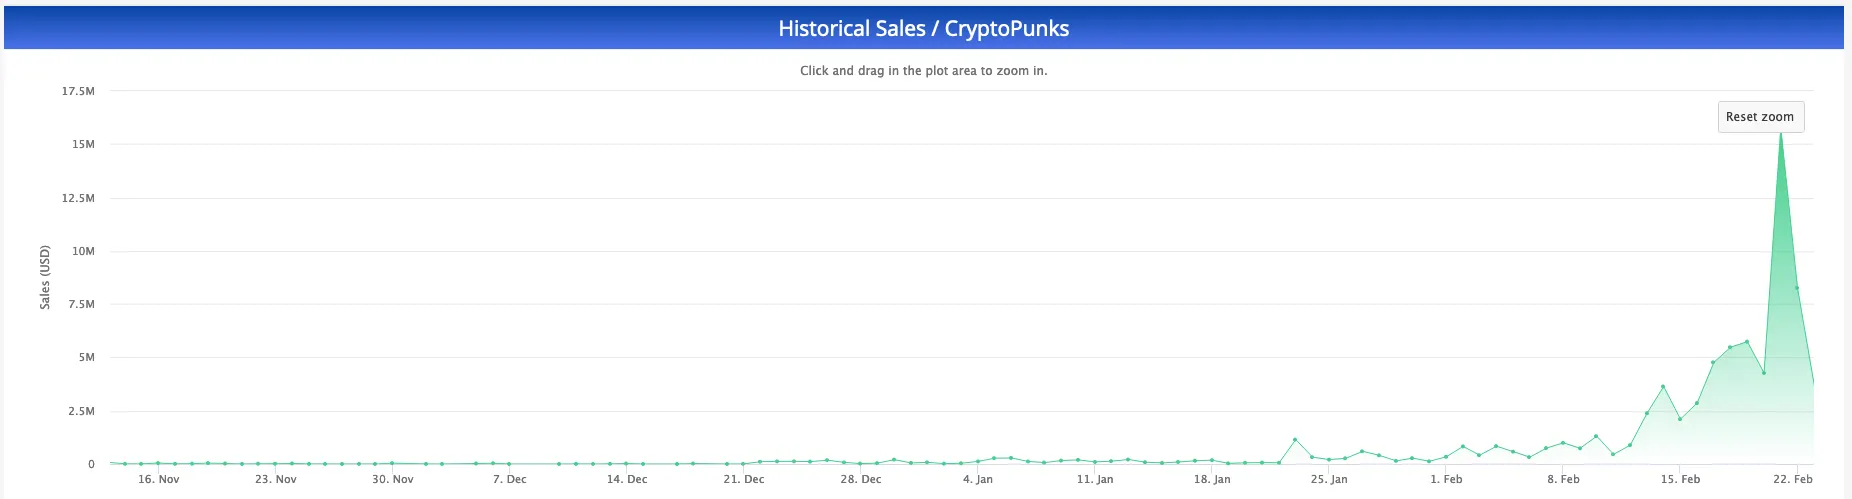The width and height of the screenshot is (1852, 499).
Task: Select the 22. Feb date label
Action: coord(1793,480)
